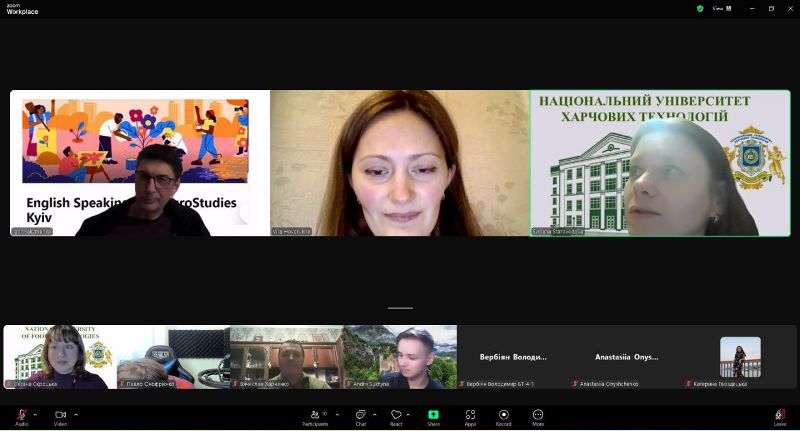Select the thumbnail of the man before a cabinet
Screen dimensions: 800x431
[287, 357]
